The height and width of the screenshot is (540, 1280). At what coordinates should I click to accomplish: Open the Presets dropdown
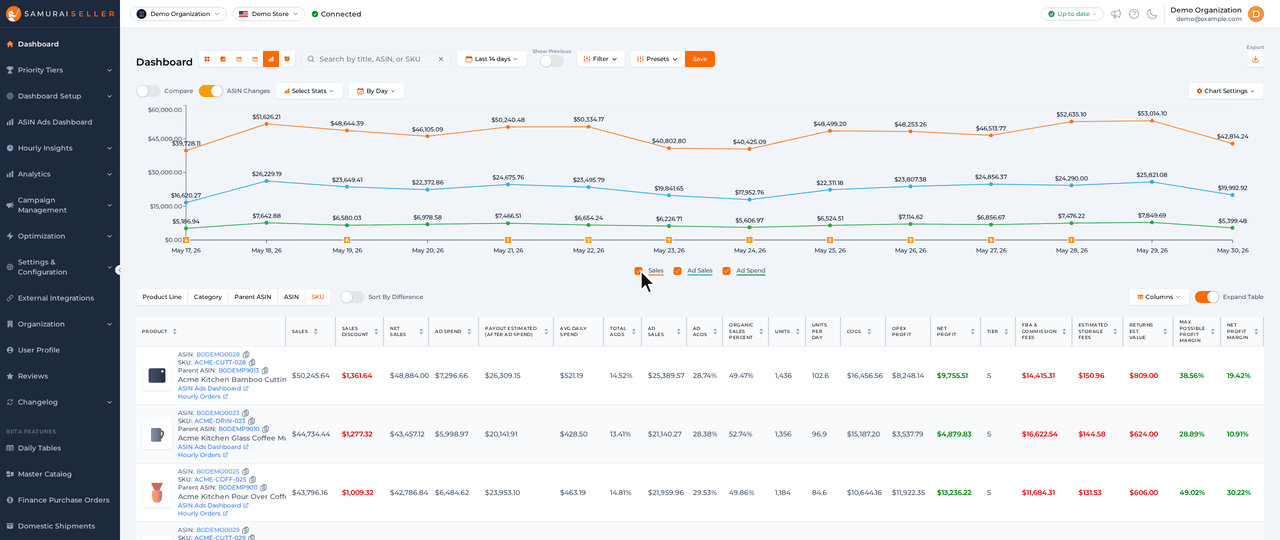[x=657, y=59]
